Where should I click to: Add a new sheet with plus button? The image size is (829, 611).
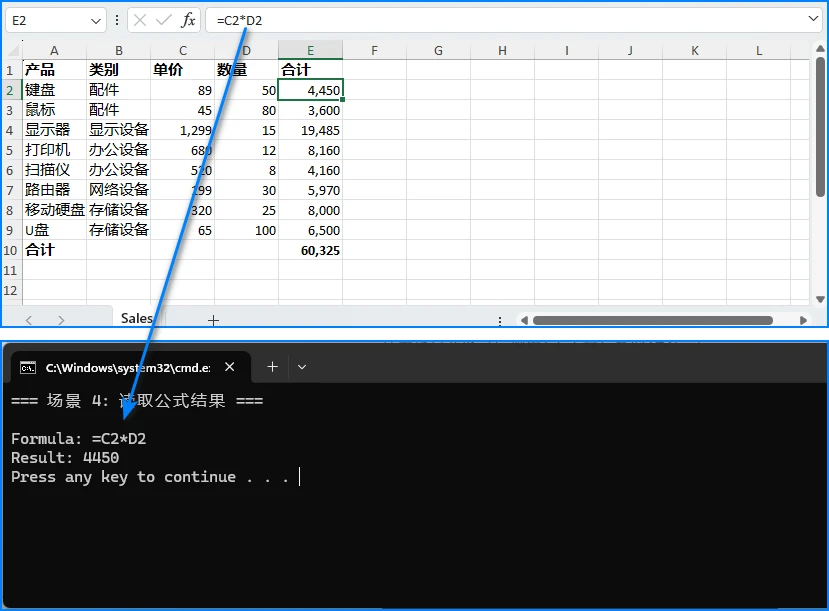tap(213, 320)
